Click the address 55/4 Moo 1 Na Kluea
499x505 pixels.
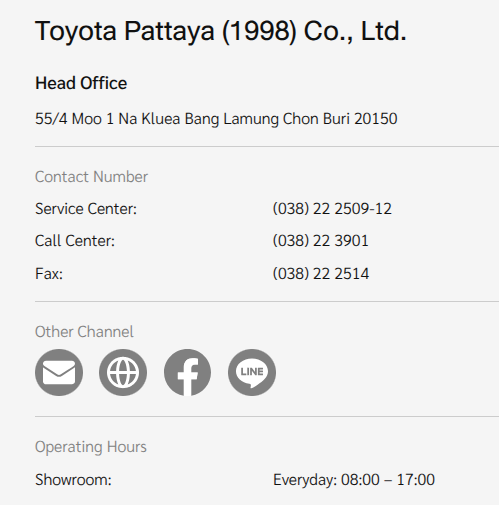(216, 119)
